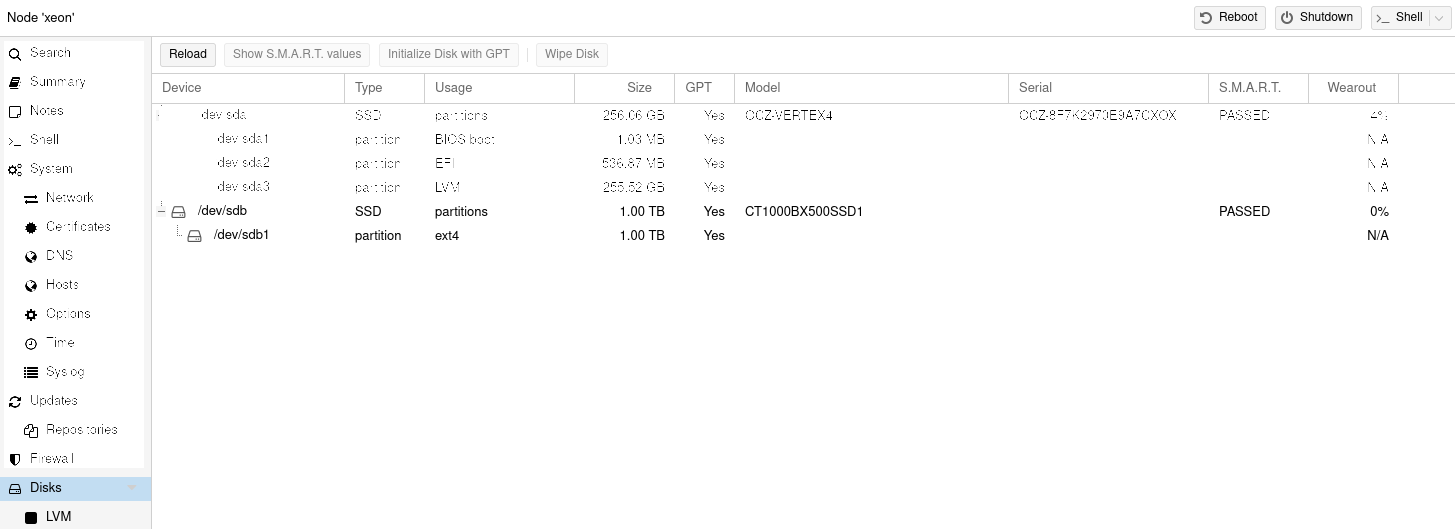The height and width of the screenshot is (529, 1455).
Task: Click the LVM square icon in sidebar
Action: pyautogui.click(x=31, y=518)
